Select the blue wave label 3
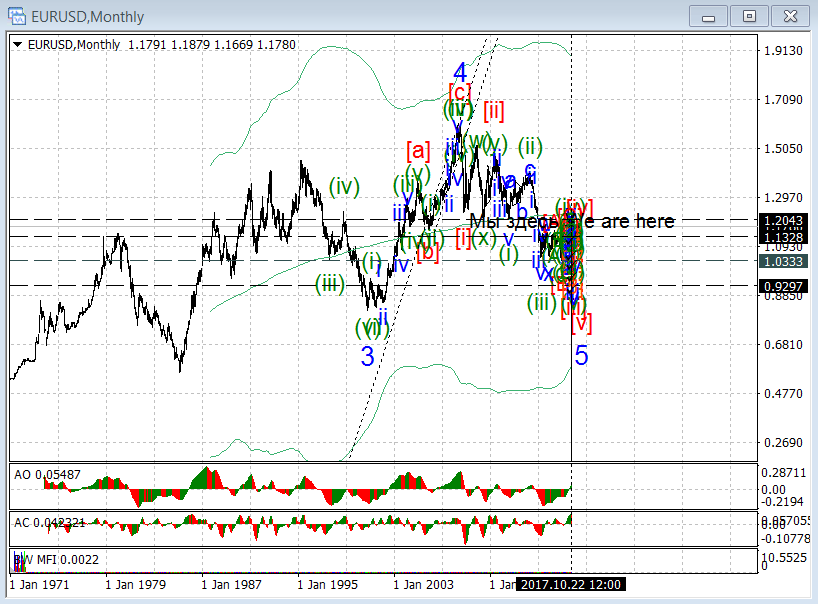818x604 pixels. tap(368, 356)
